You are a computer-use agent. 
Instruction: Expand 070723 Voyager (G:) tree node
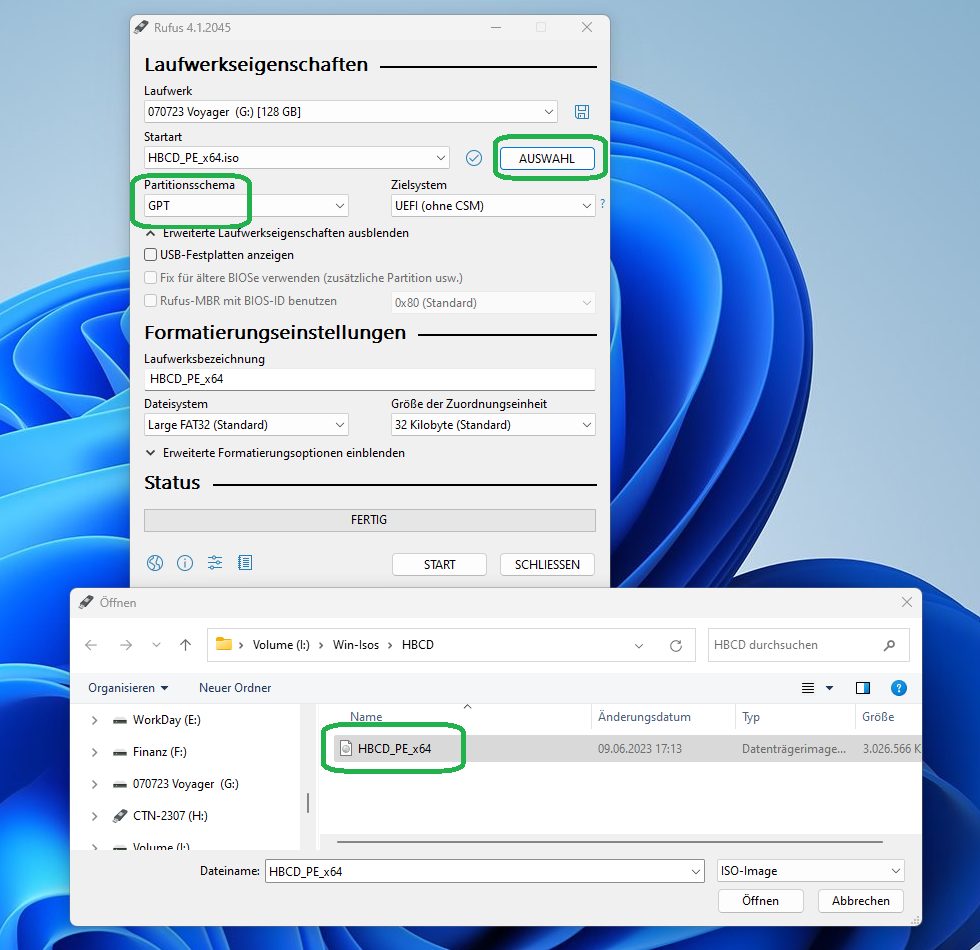coord(94,784)
